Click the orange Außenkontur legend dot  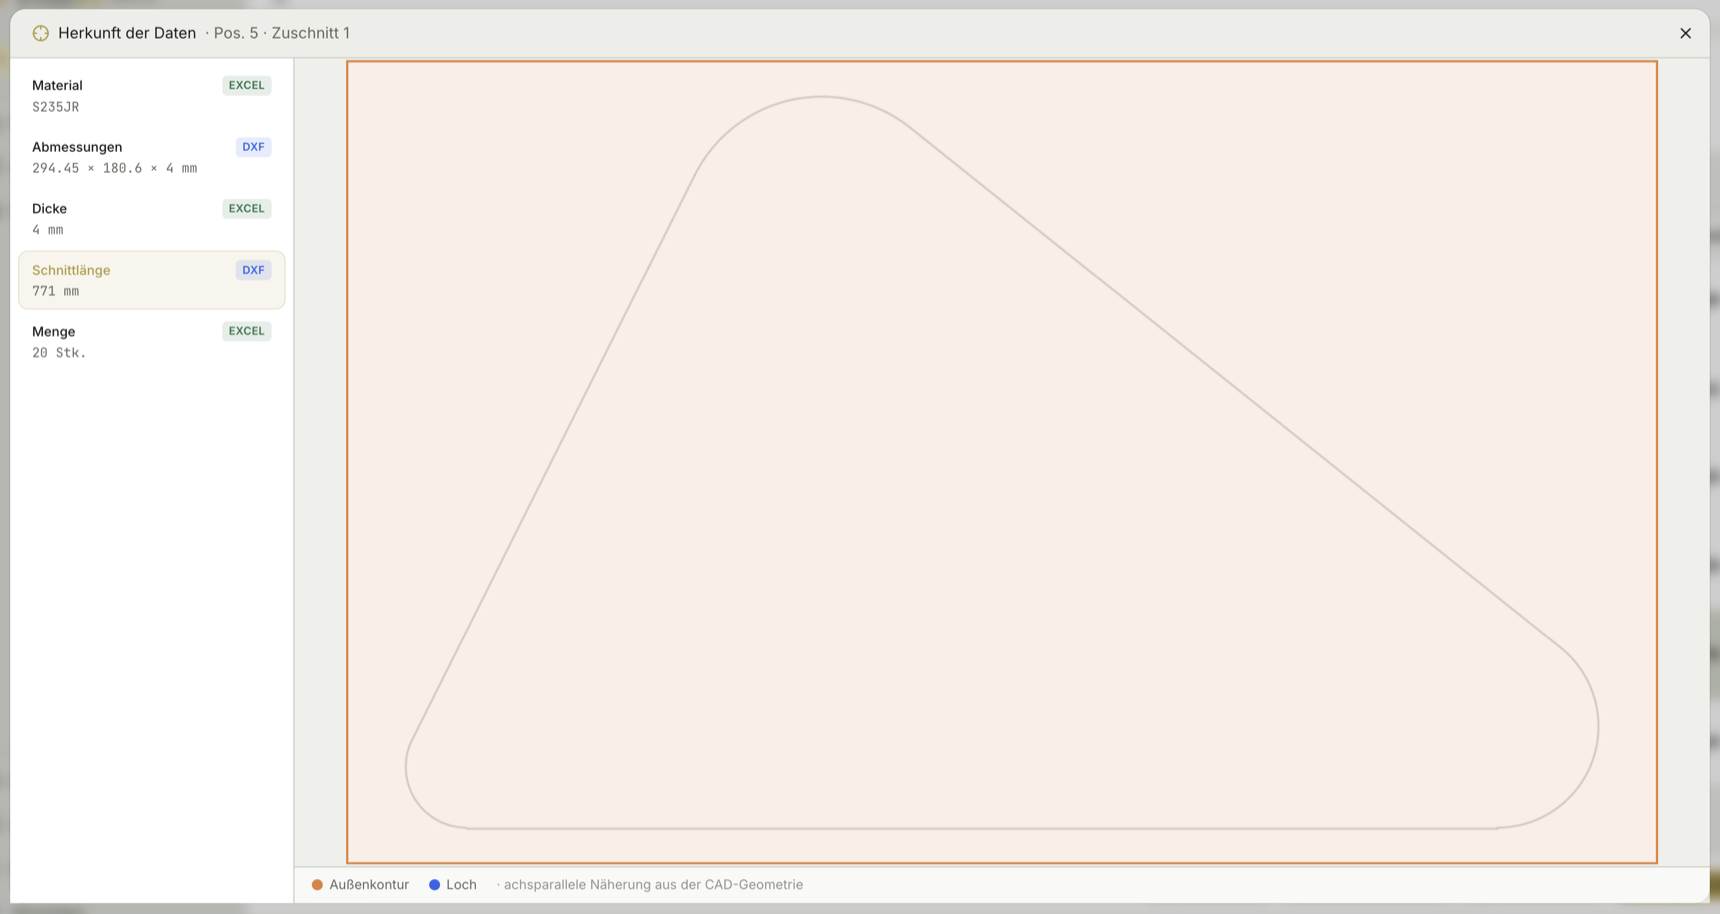tap(317, 885)
